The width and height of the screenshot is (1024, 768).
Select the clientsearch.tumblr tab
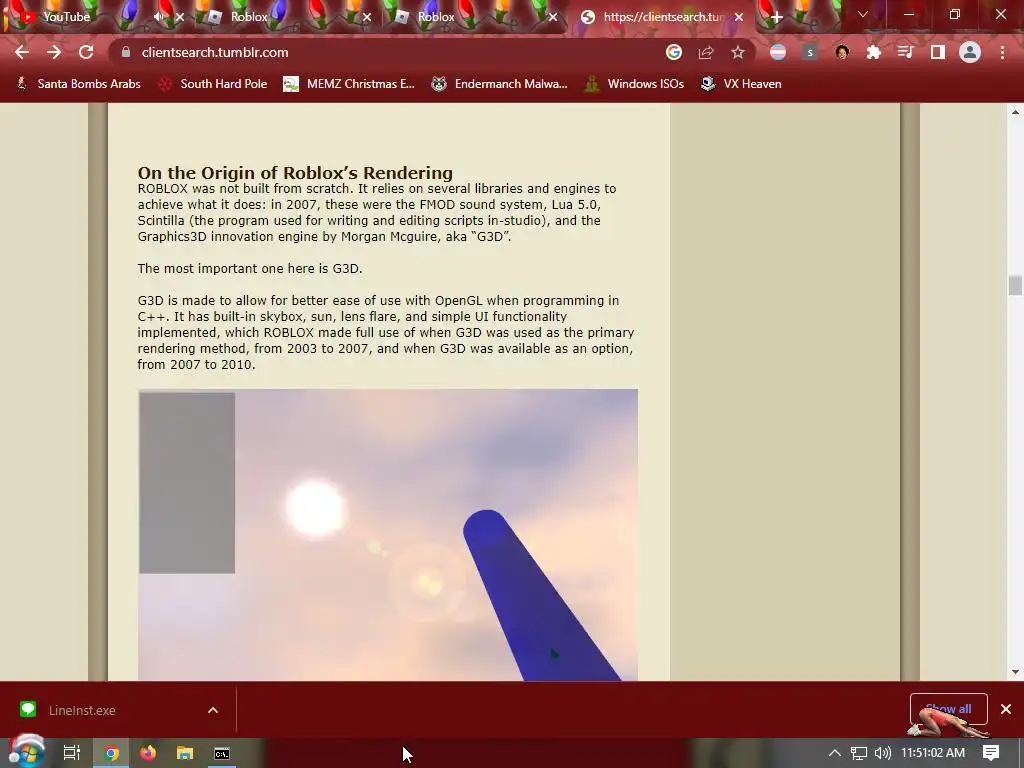coord(664,17)
